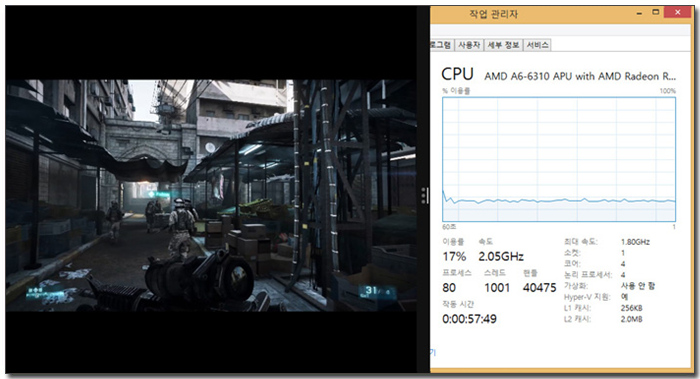The width and height of the screenshot is (700, 379).
Task: Maximize the 작업 관리자 window
Action: coord(655,12)
